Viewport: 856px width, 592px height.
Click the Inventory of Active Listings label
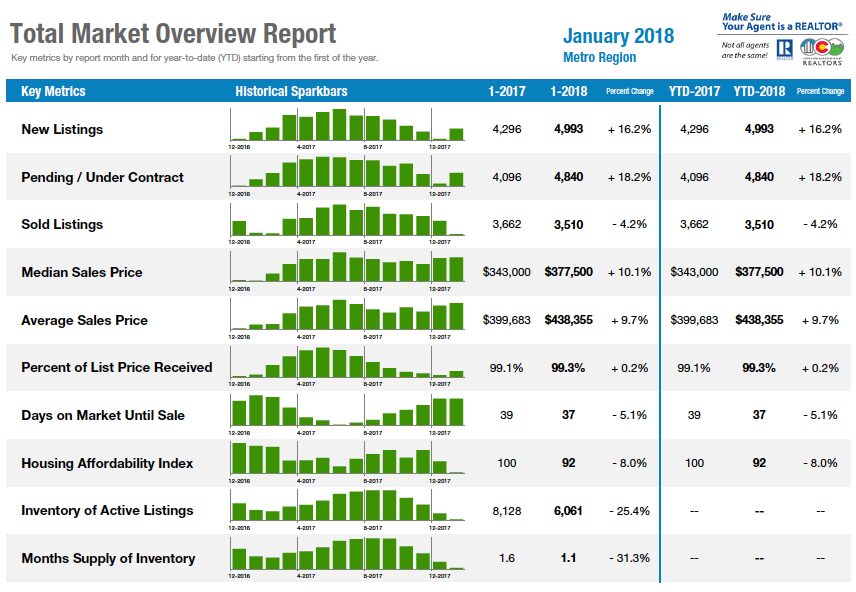point(107,510)
